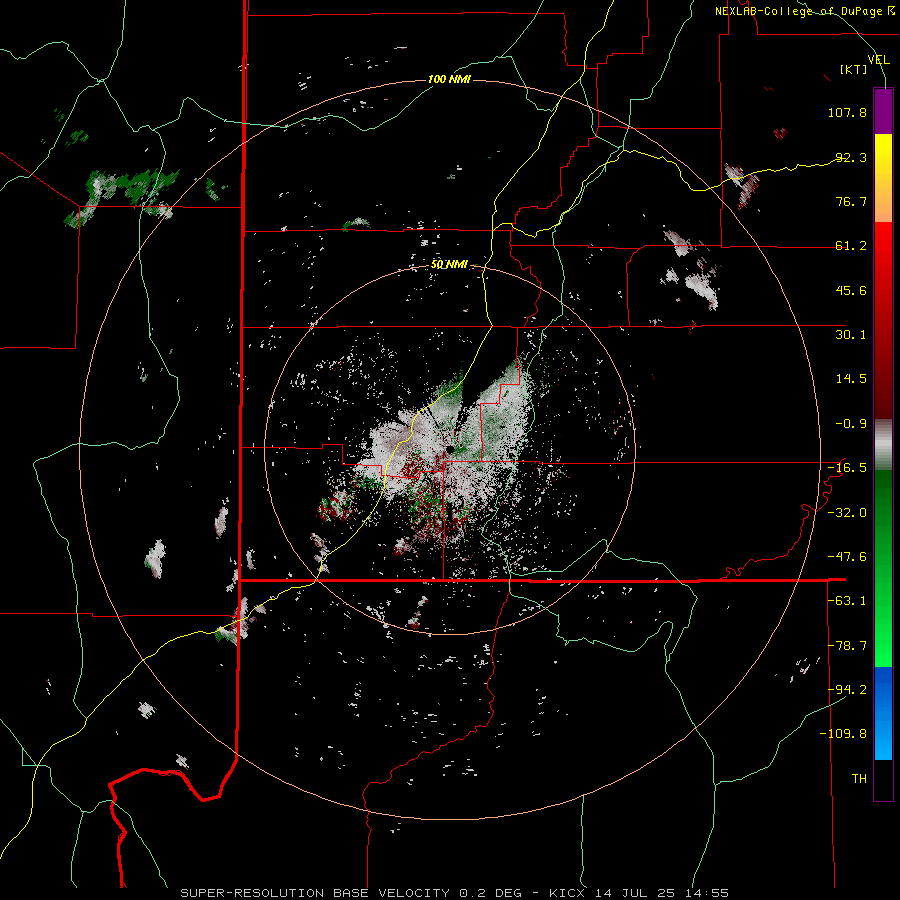
Task: Click the KICX 14 JUL 25 14:55 timestamp
Action: click(x=638, y=893)
